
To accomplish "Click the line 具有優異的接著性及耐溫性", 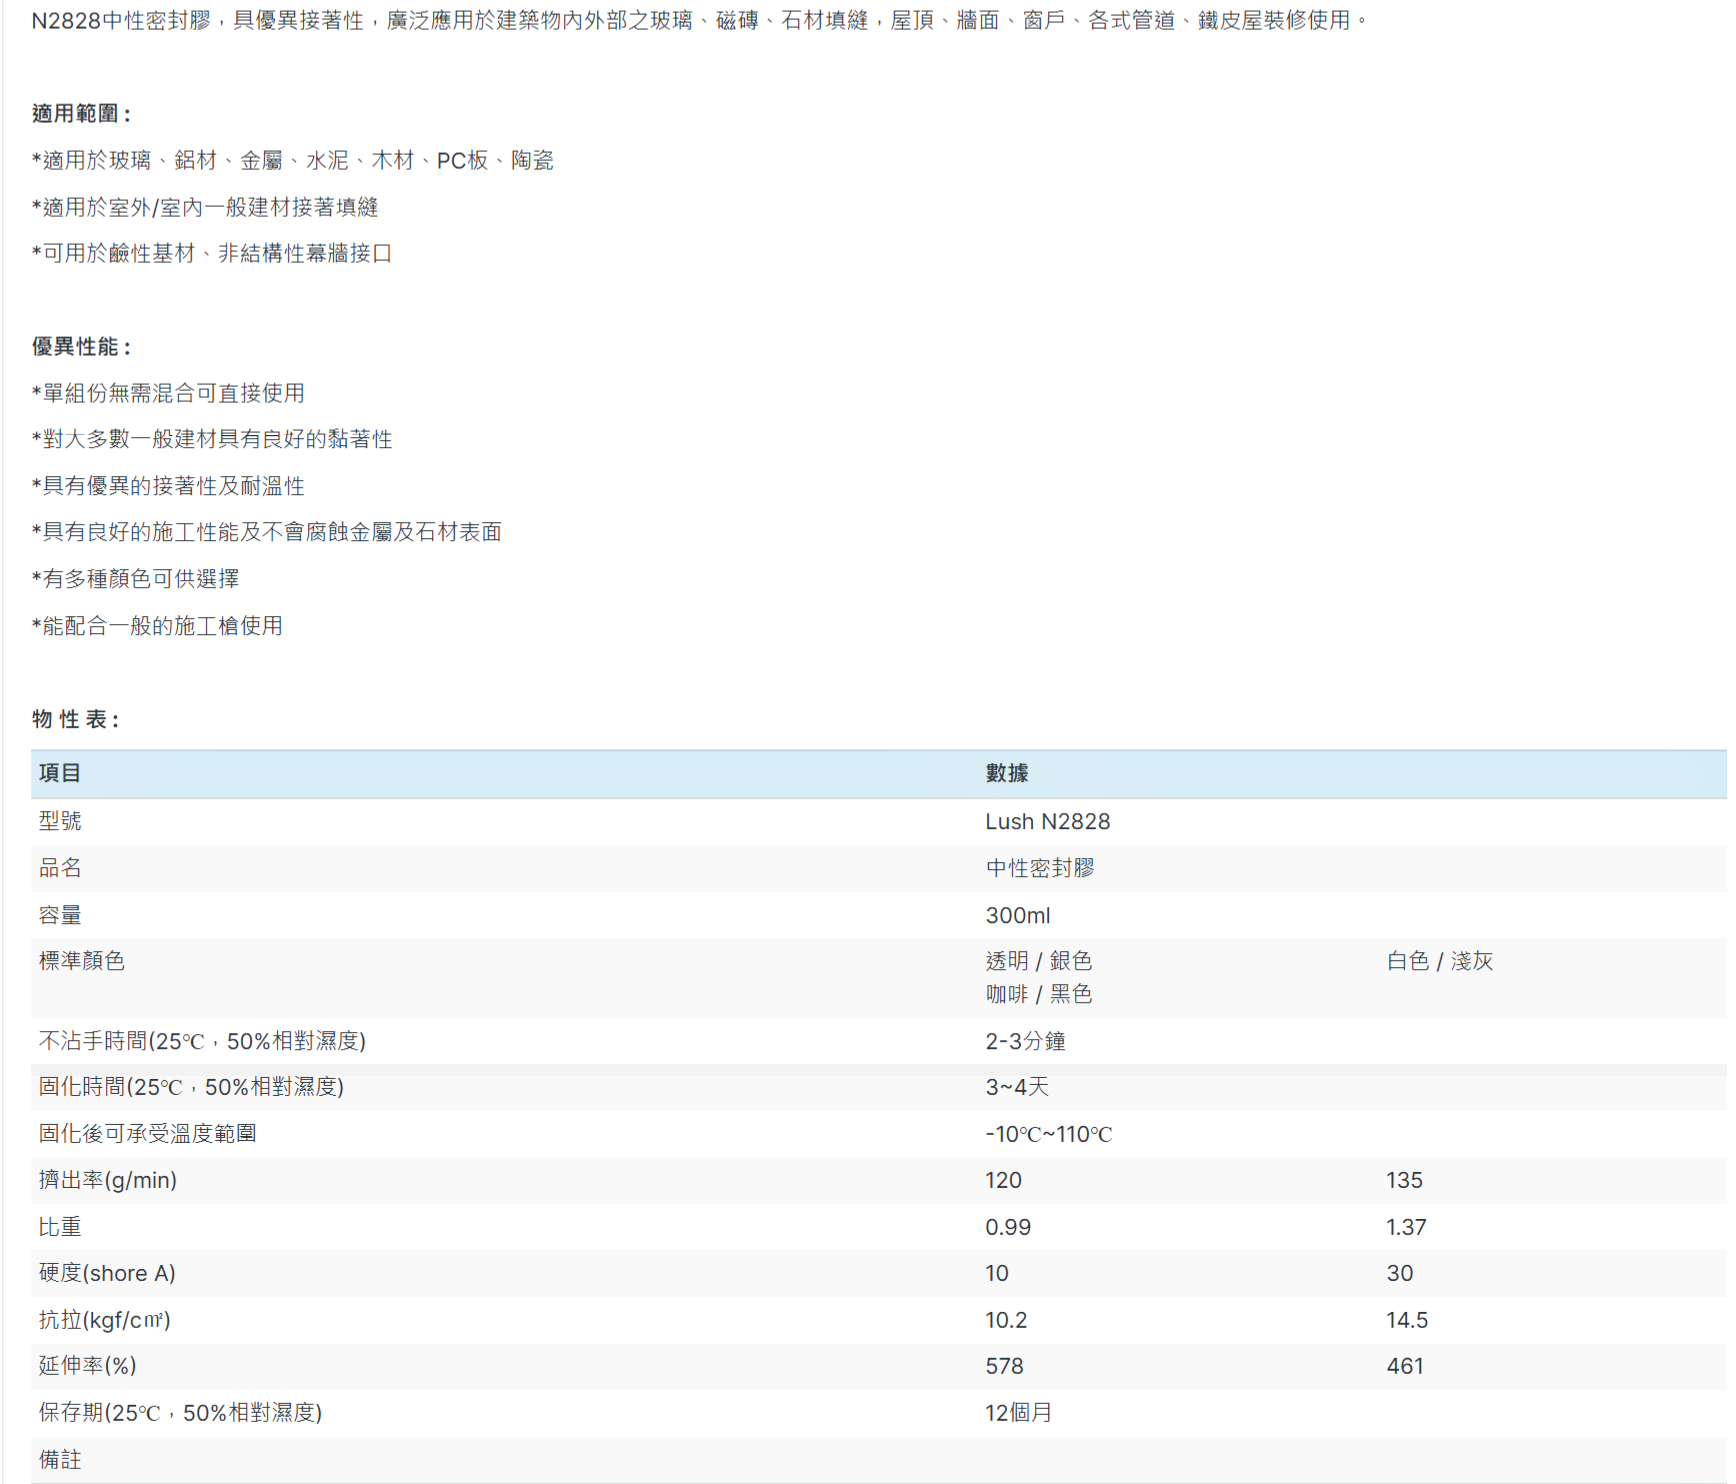I will tap(168, 486).
